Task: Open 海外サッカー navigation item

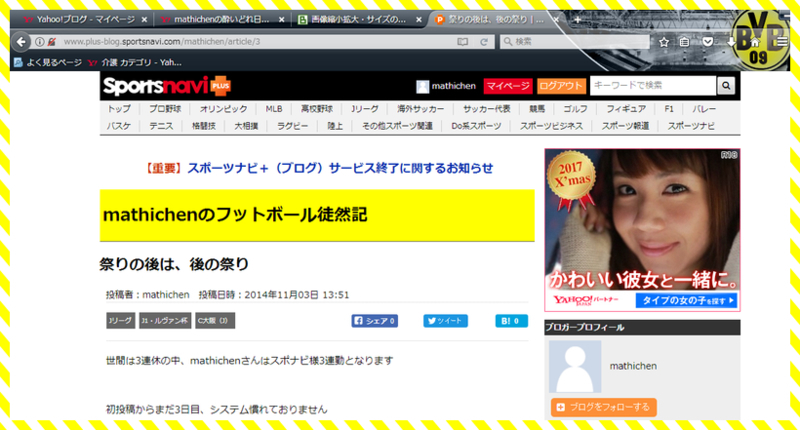Action: pyautogui.click(x=421, y=109)
